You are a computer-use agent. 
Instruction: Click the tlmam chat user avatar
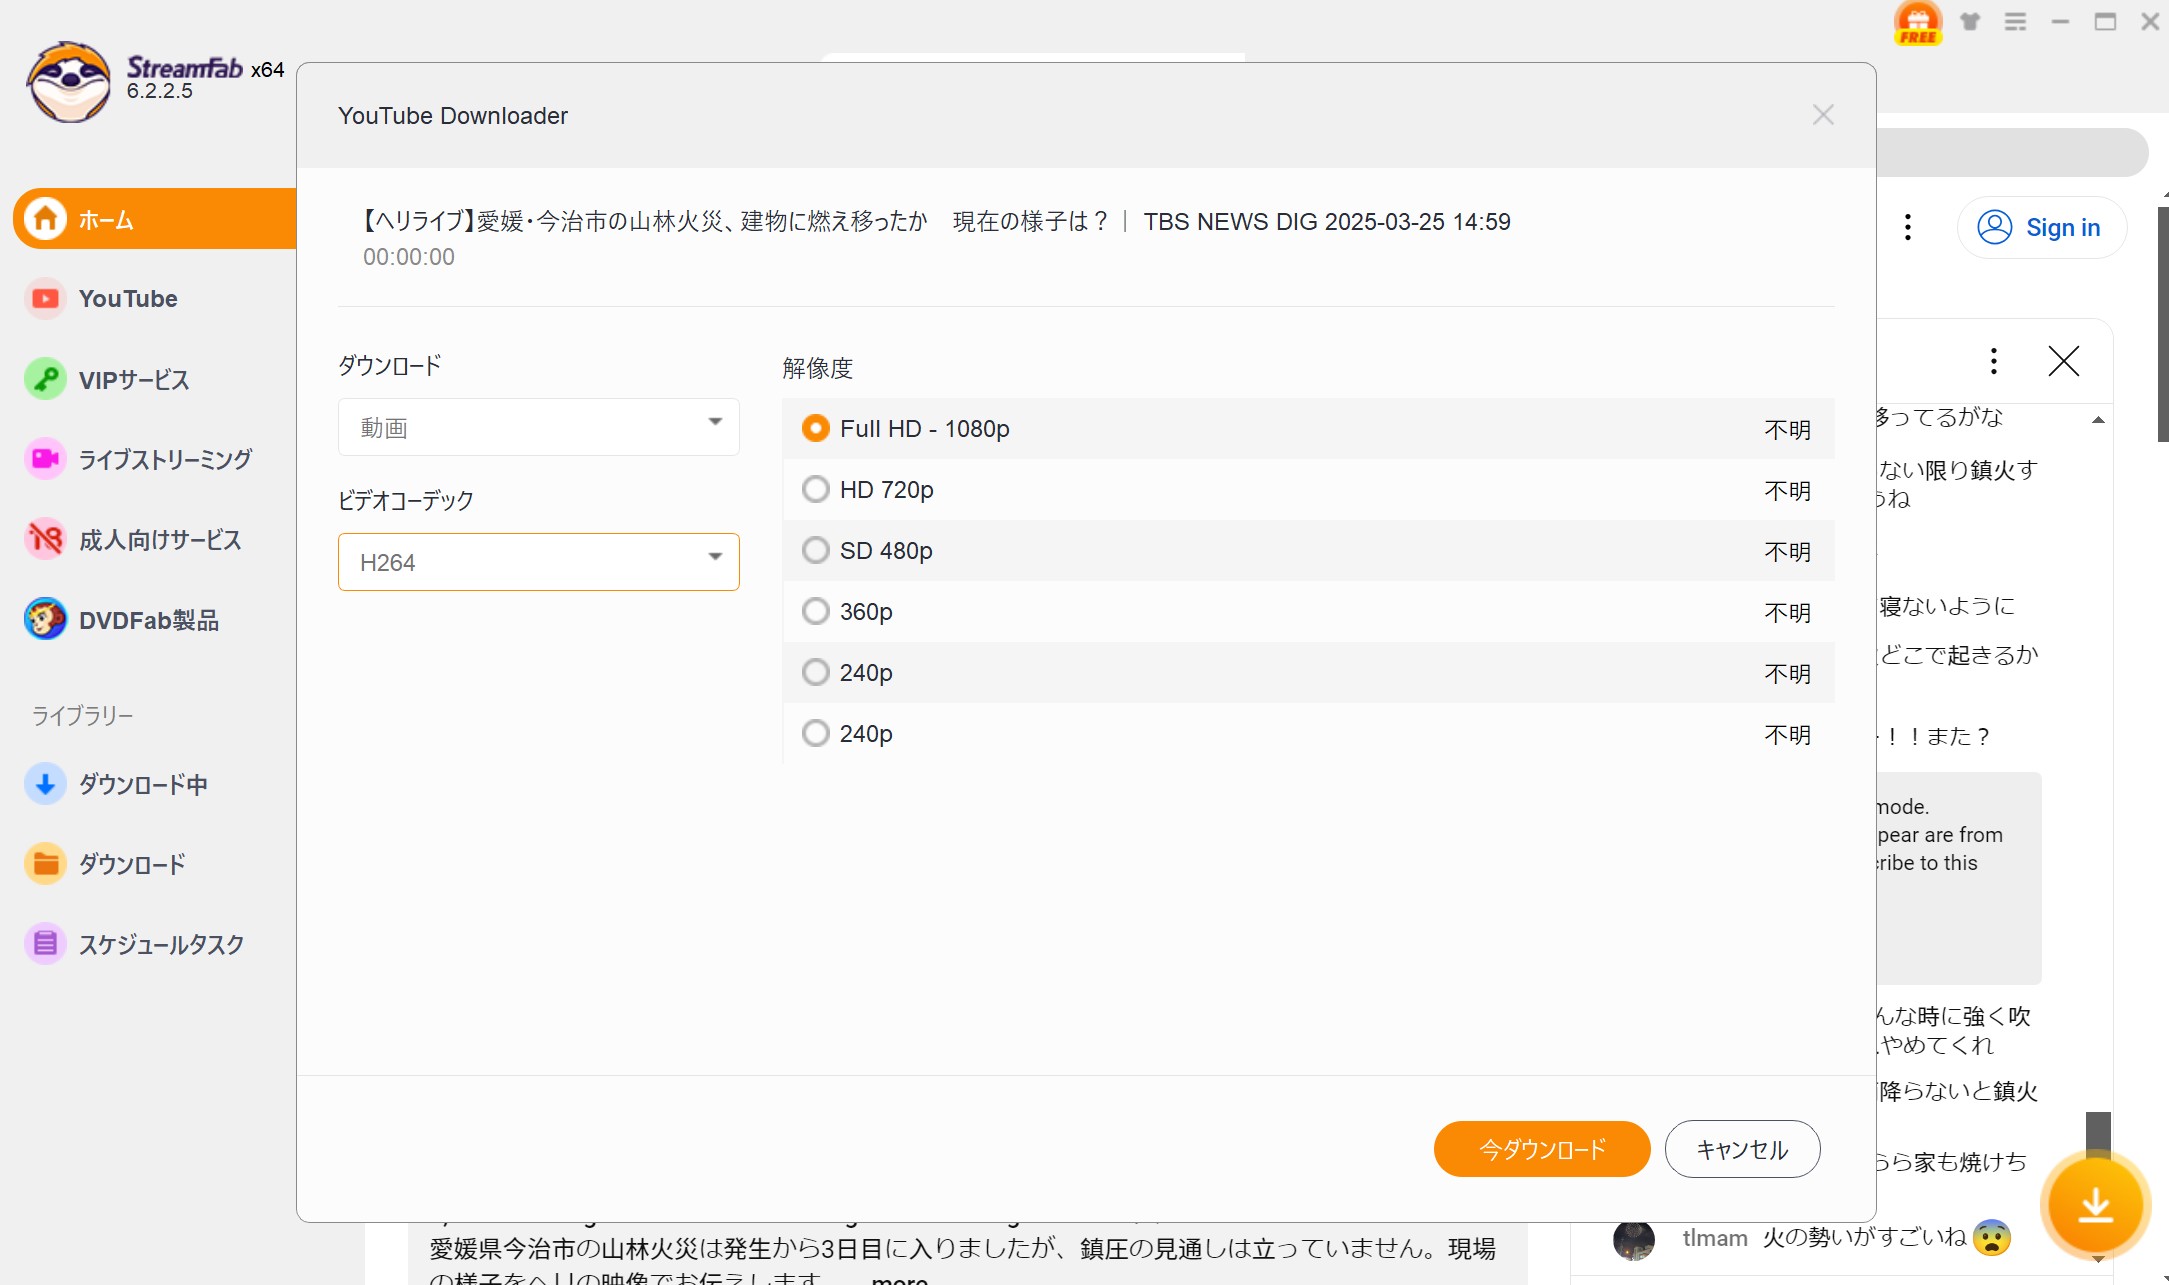1634,1240
